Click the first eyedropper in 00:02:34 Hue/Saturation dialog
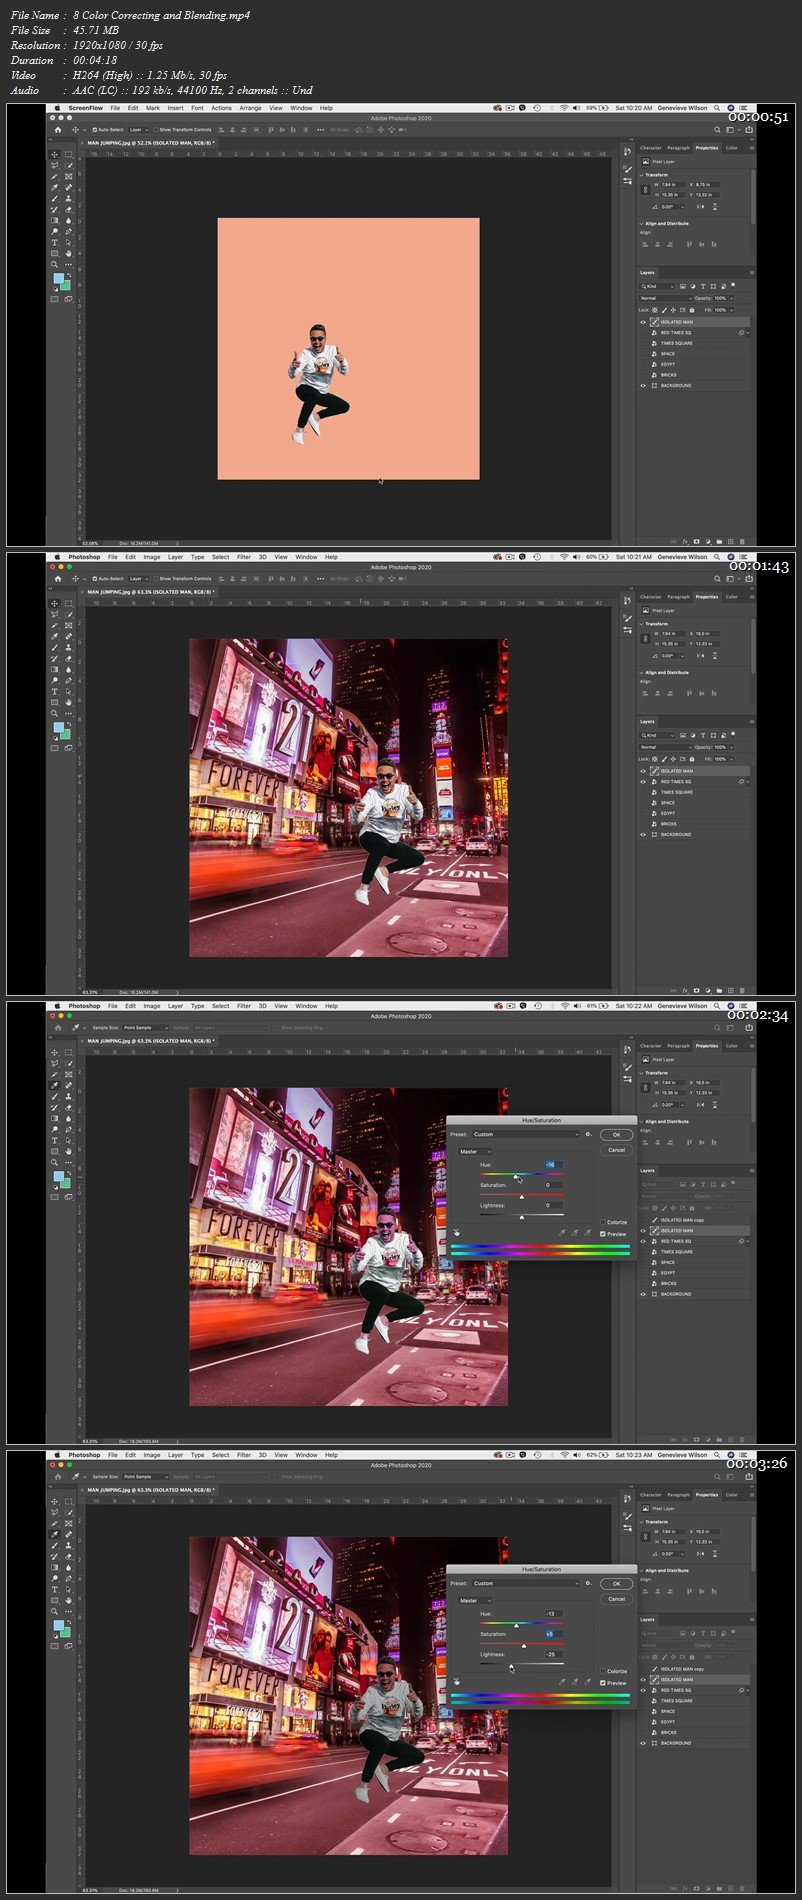This screenshot has height=1900, width=802. [x=562, y=1233]
